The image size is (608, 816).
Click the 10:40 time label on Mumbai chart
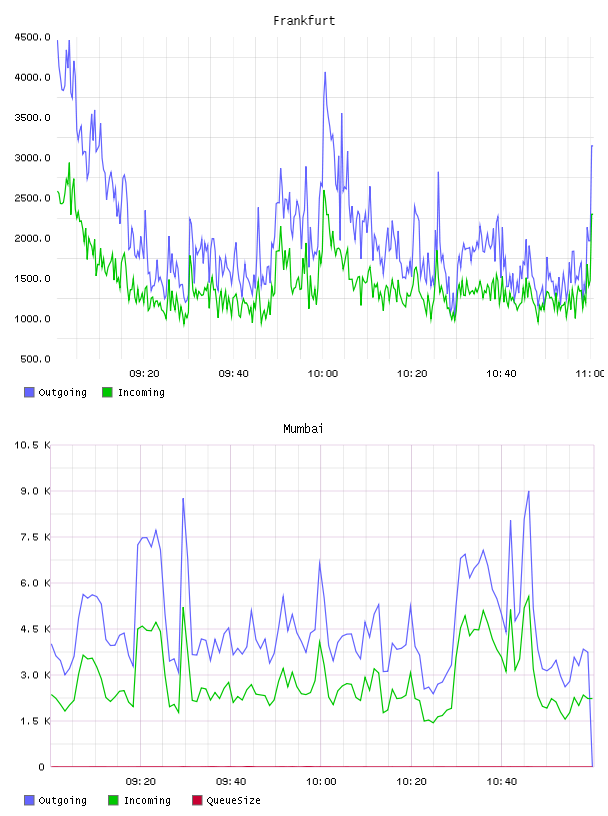click(502, 782)
